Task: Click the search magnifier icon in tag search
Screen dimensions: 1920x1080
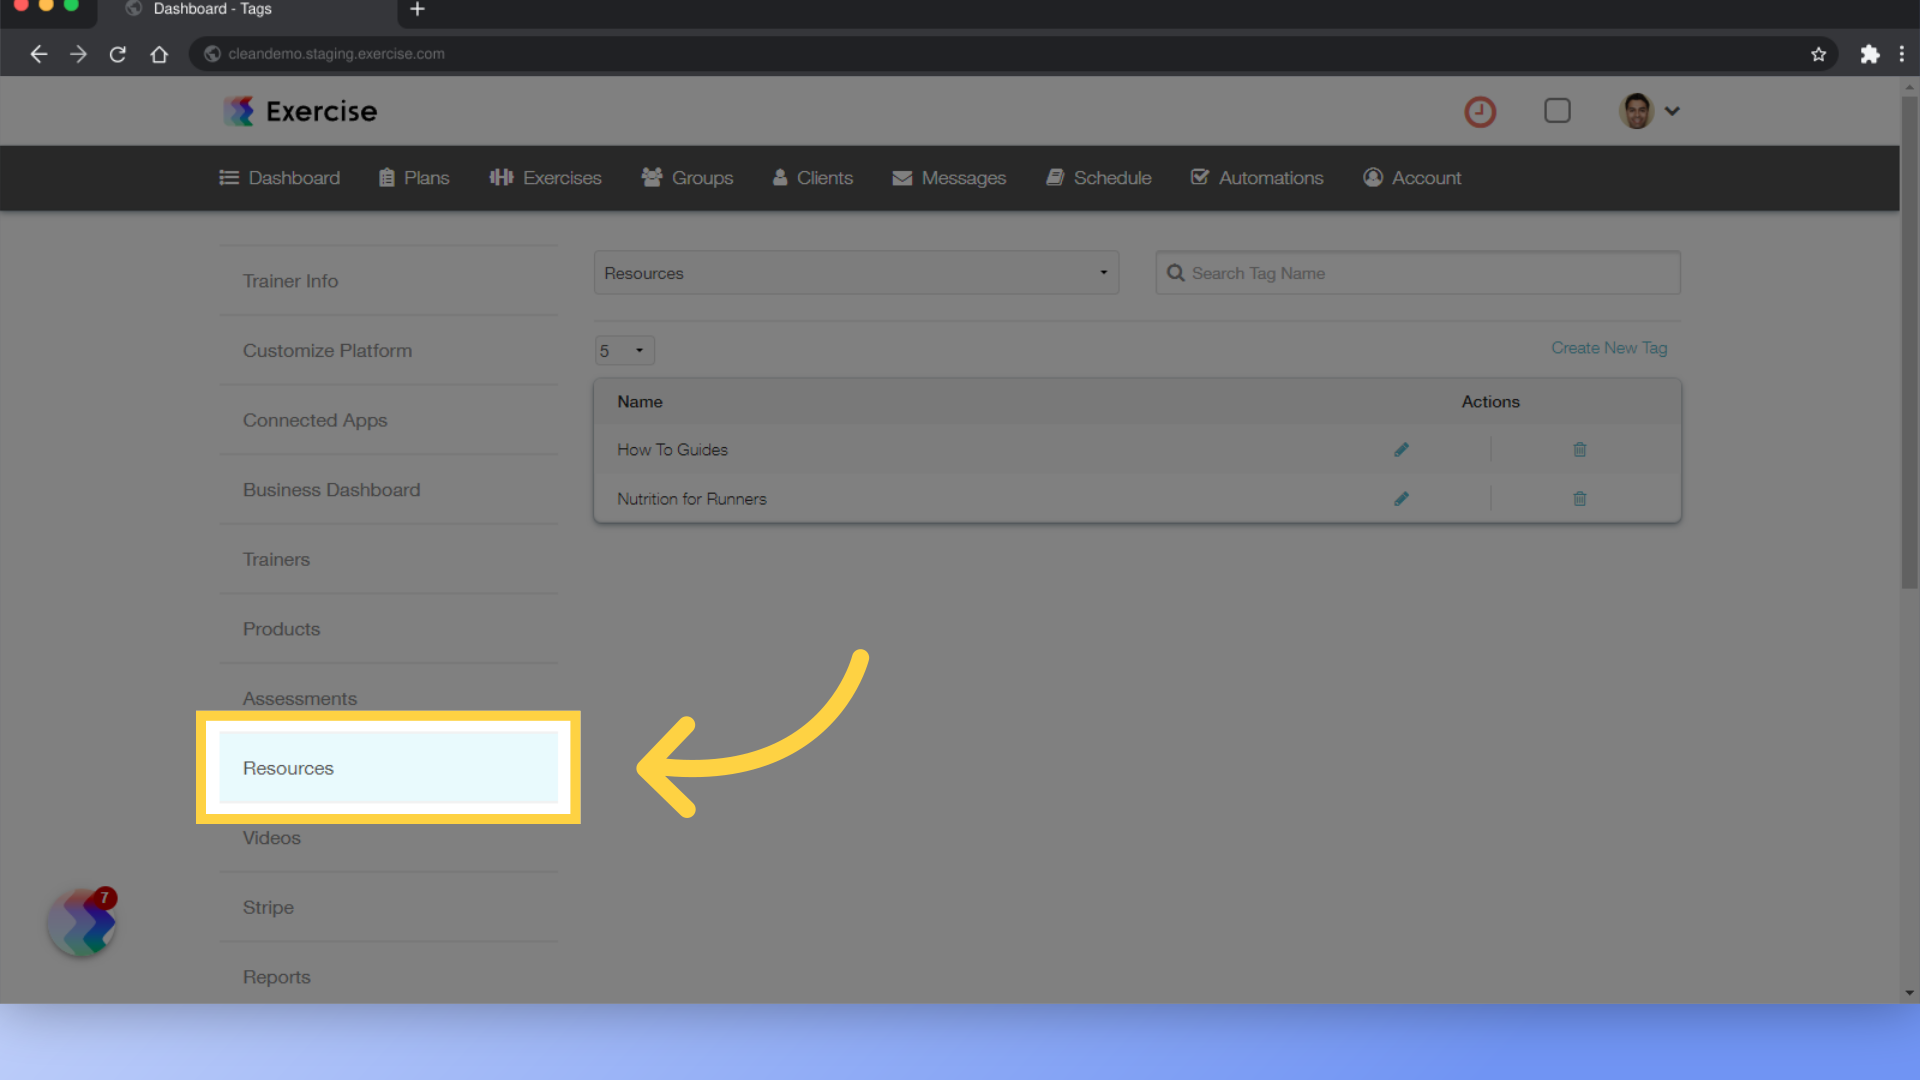Action: [x=1176, y=272]
